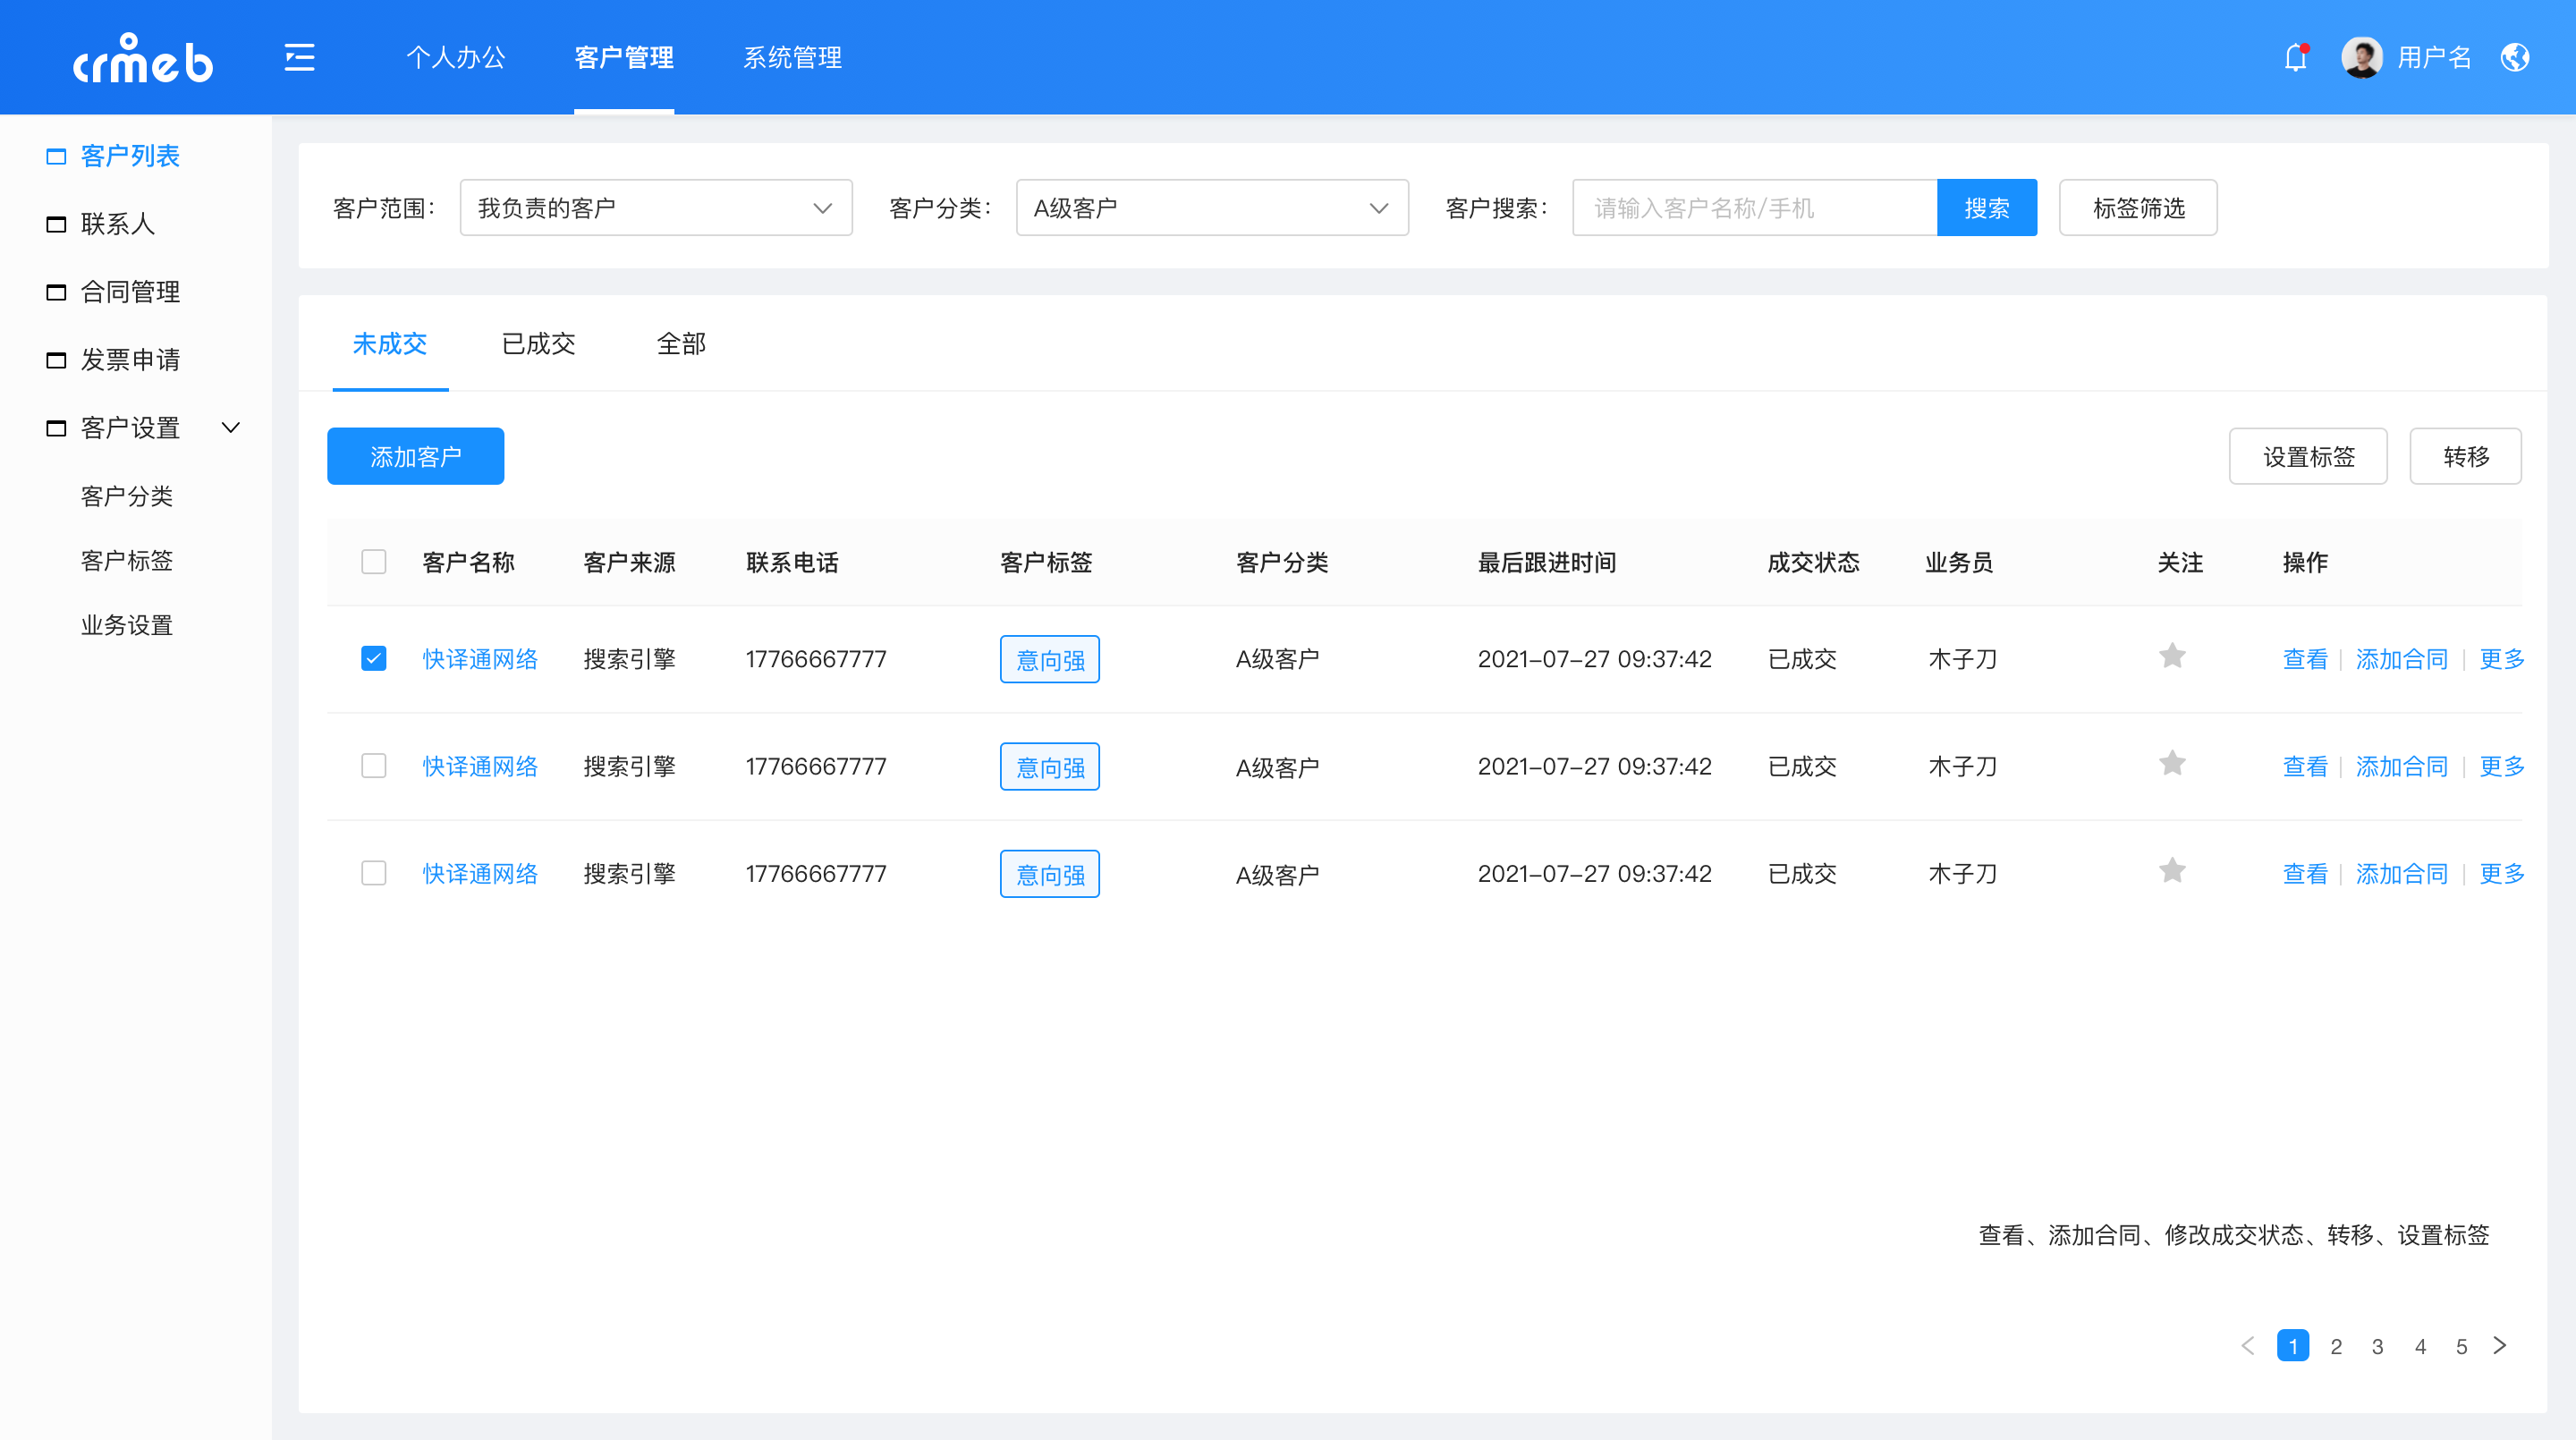Switch to 个人办公 top menu
This screenshot has height=1440, width=2576.
point(456,58)
